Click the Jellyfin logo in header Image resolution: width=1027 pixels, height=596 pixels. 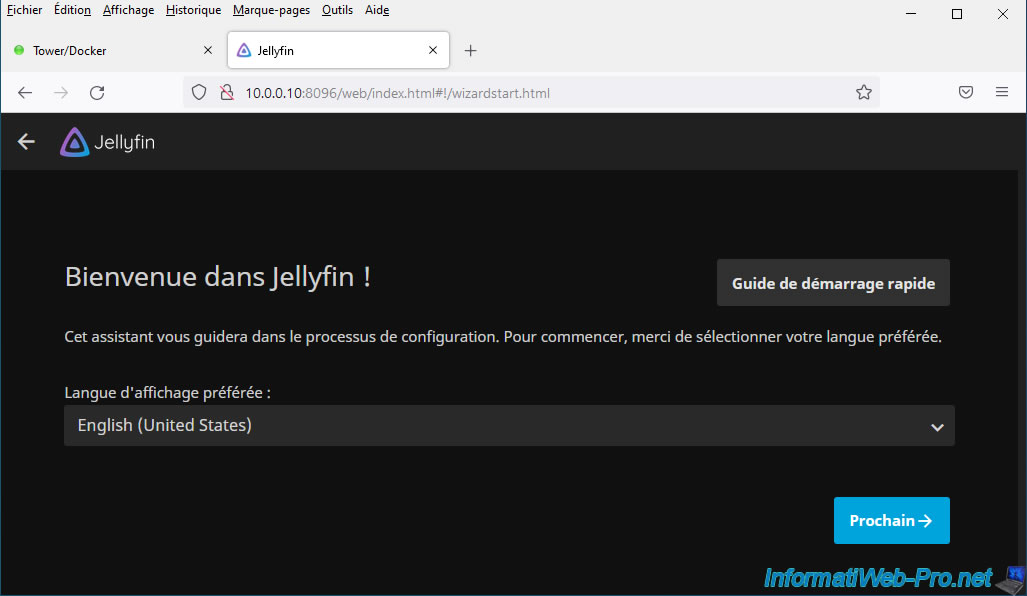(107, 142)
